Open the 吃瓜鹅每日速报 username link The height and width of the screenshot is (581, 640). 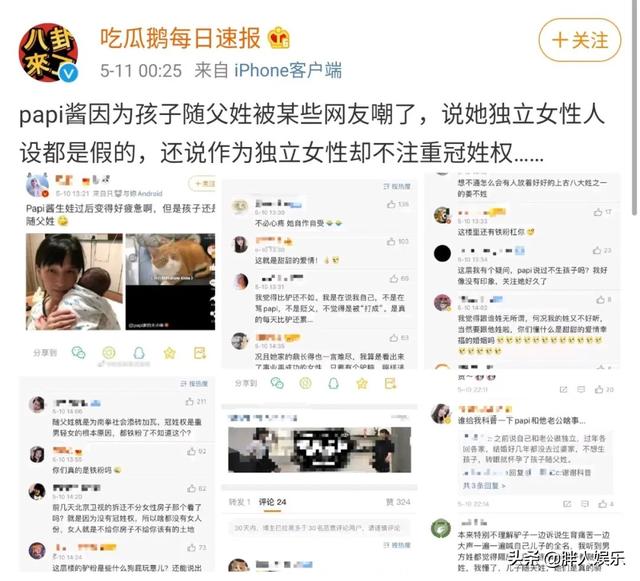point(180,38)
